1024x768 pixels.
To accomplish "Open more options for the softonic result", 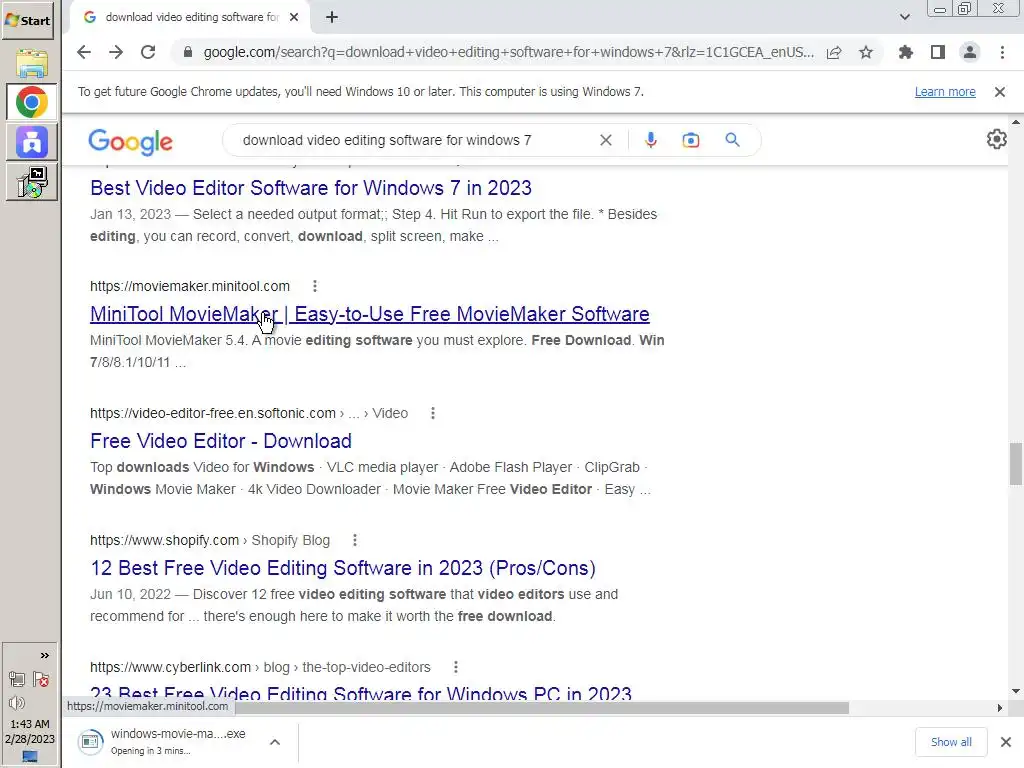I will tap(432, 413).
